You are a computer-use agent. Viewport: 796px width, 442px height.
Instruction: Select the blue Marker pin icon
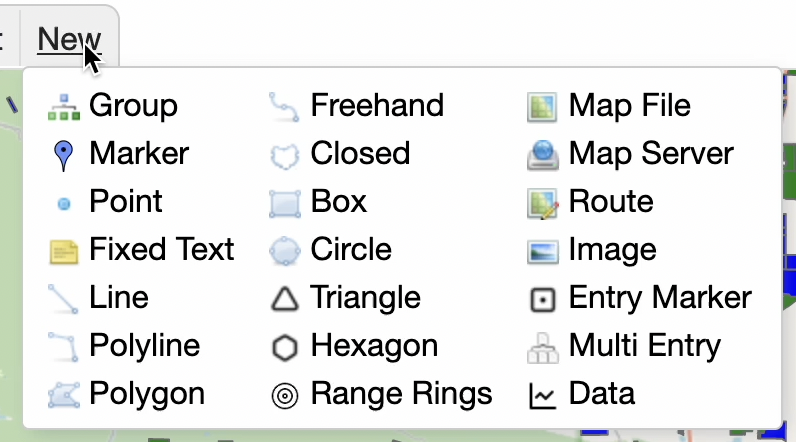[63, 154]
